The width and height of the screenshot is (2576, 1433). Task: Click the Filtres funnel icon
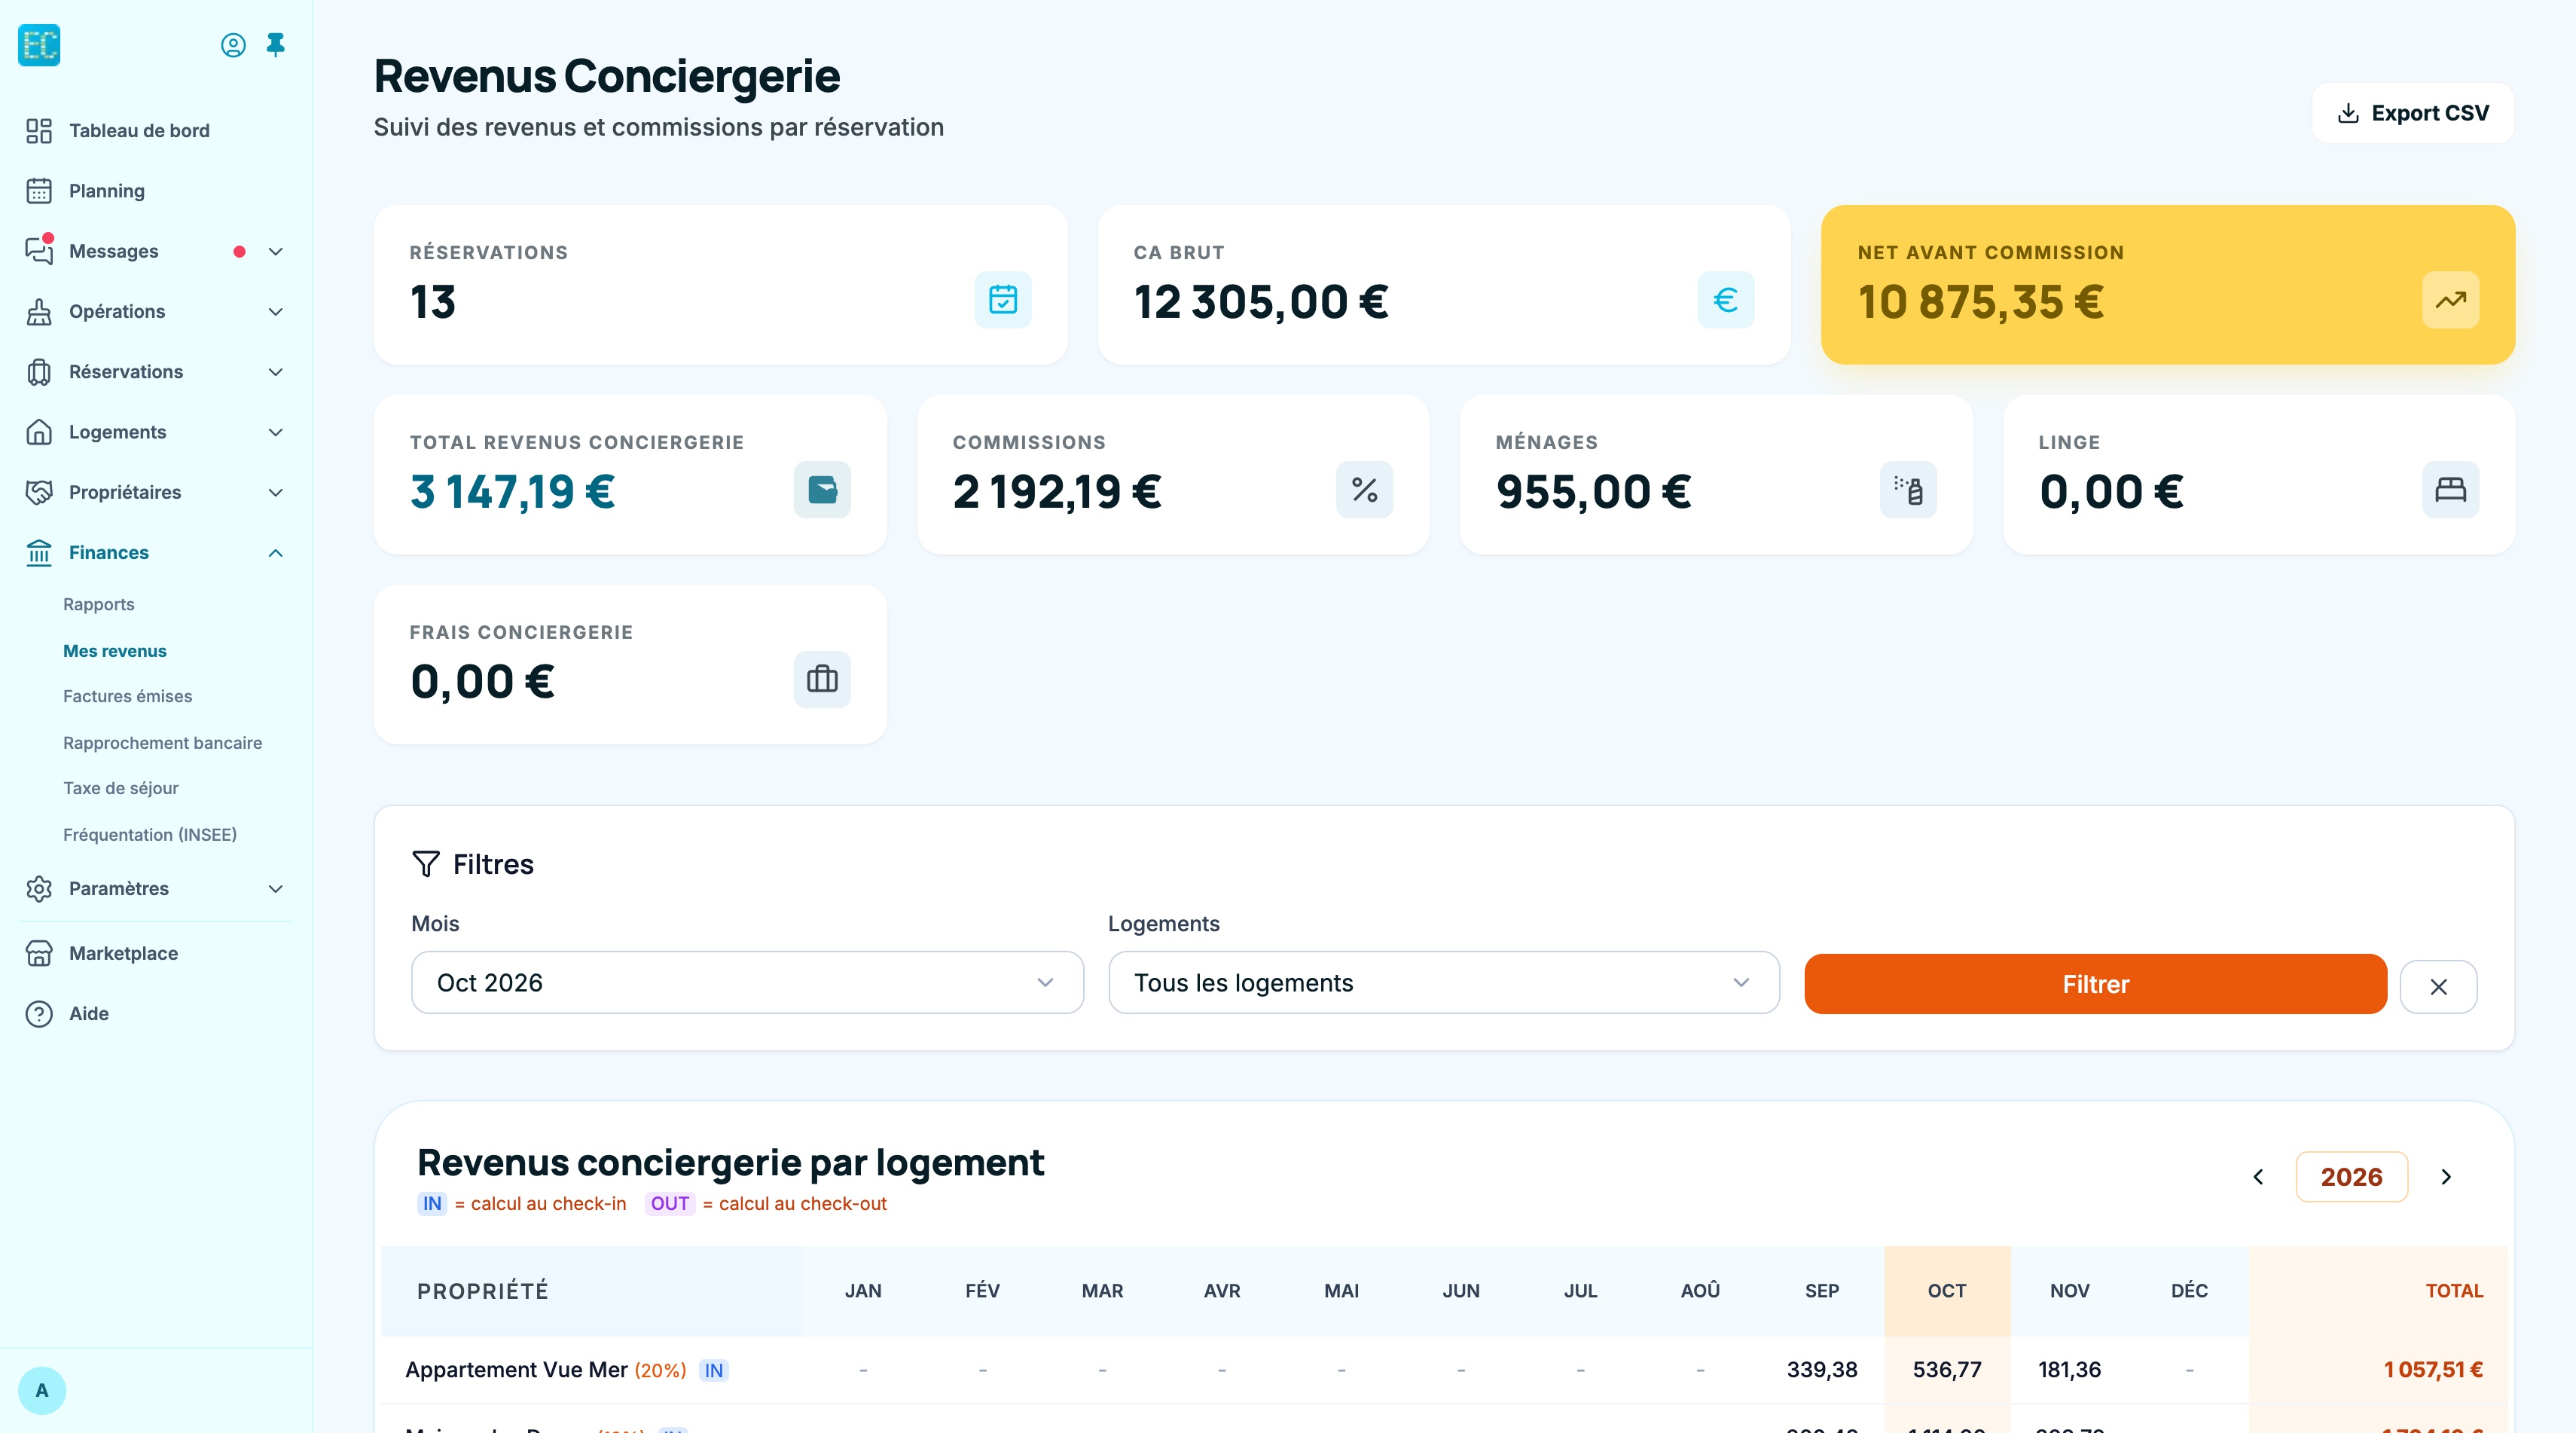click(426, 864)
